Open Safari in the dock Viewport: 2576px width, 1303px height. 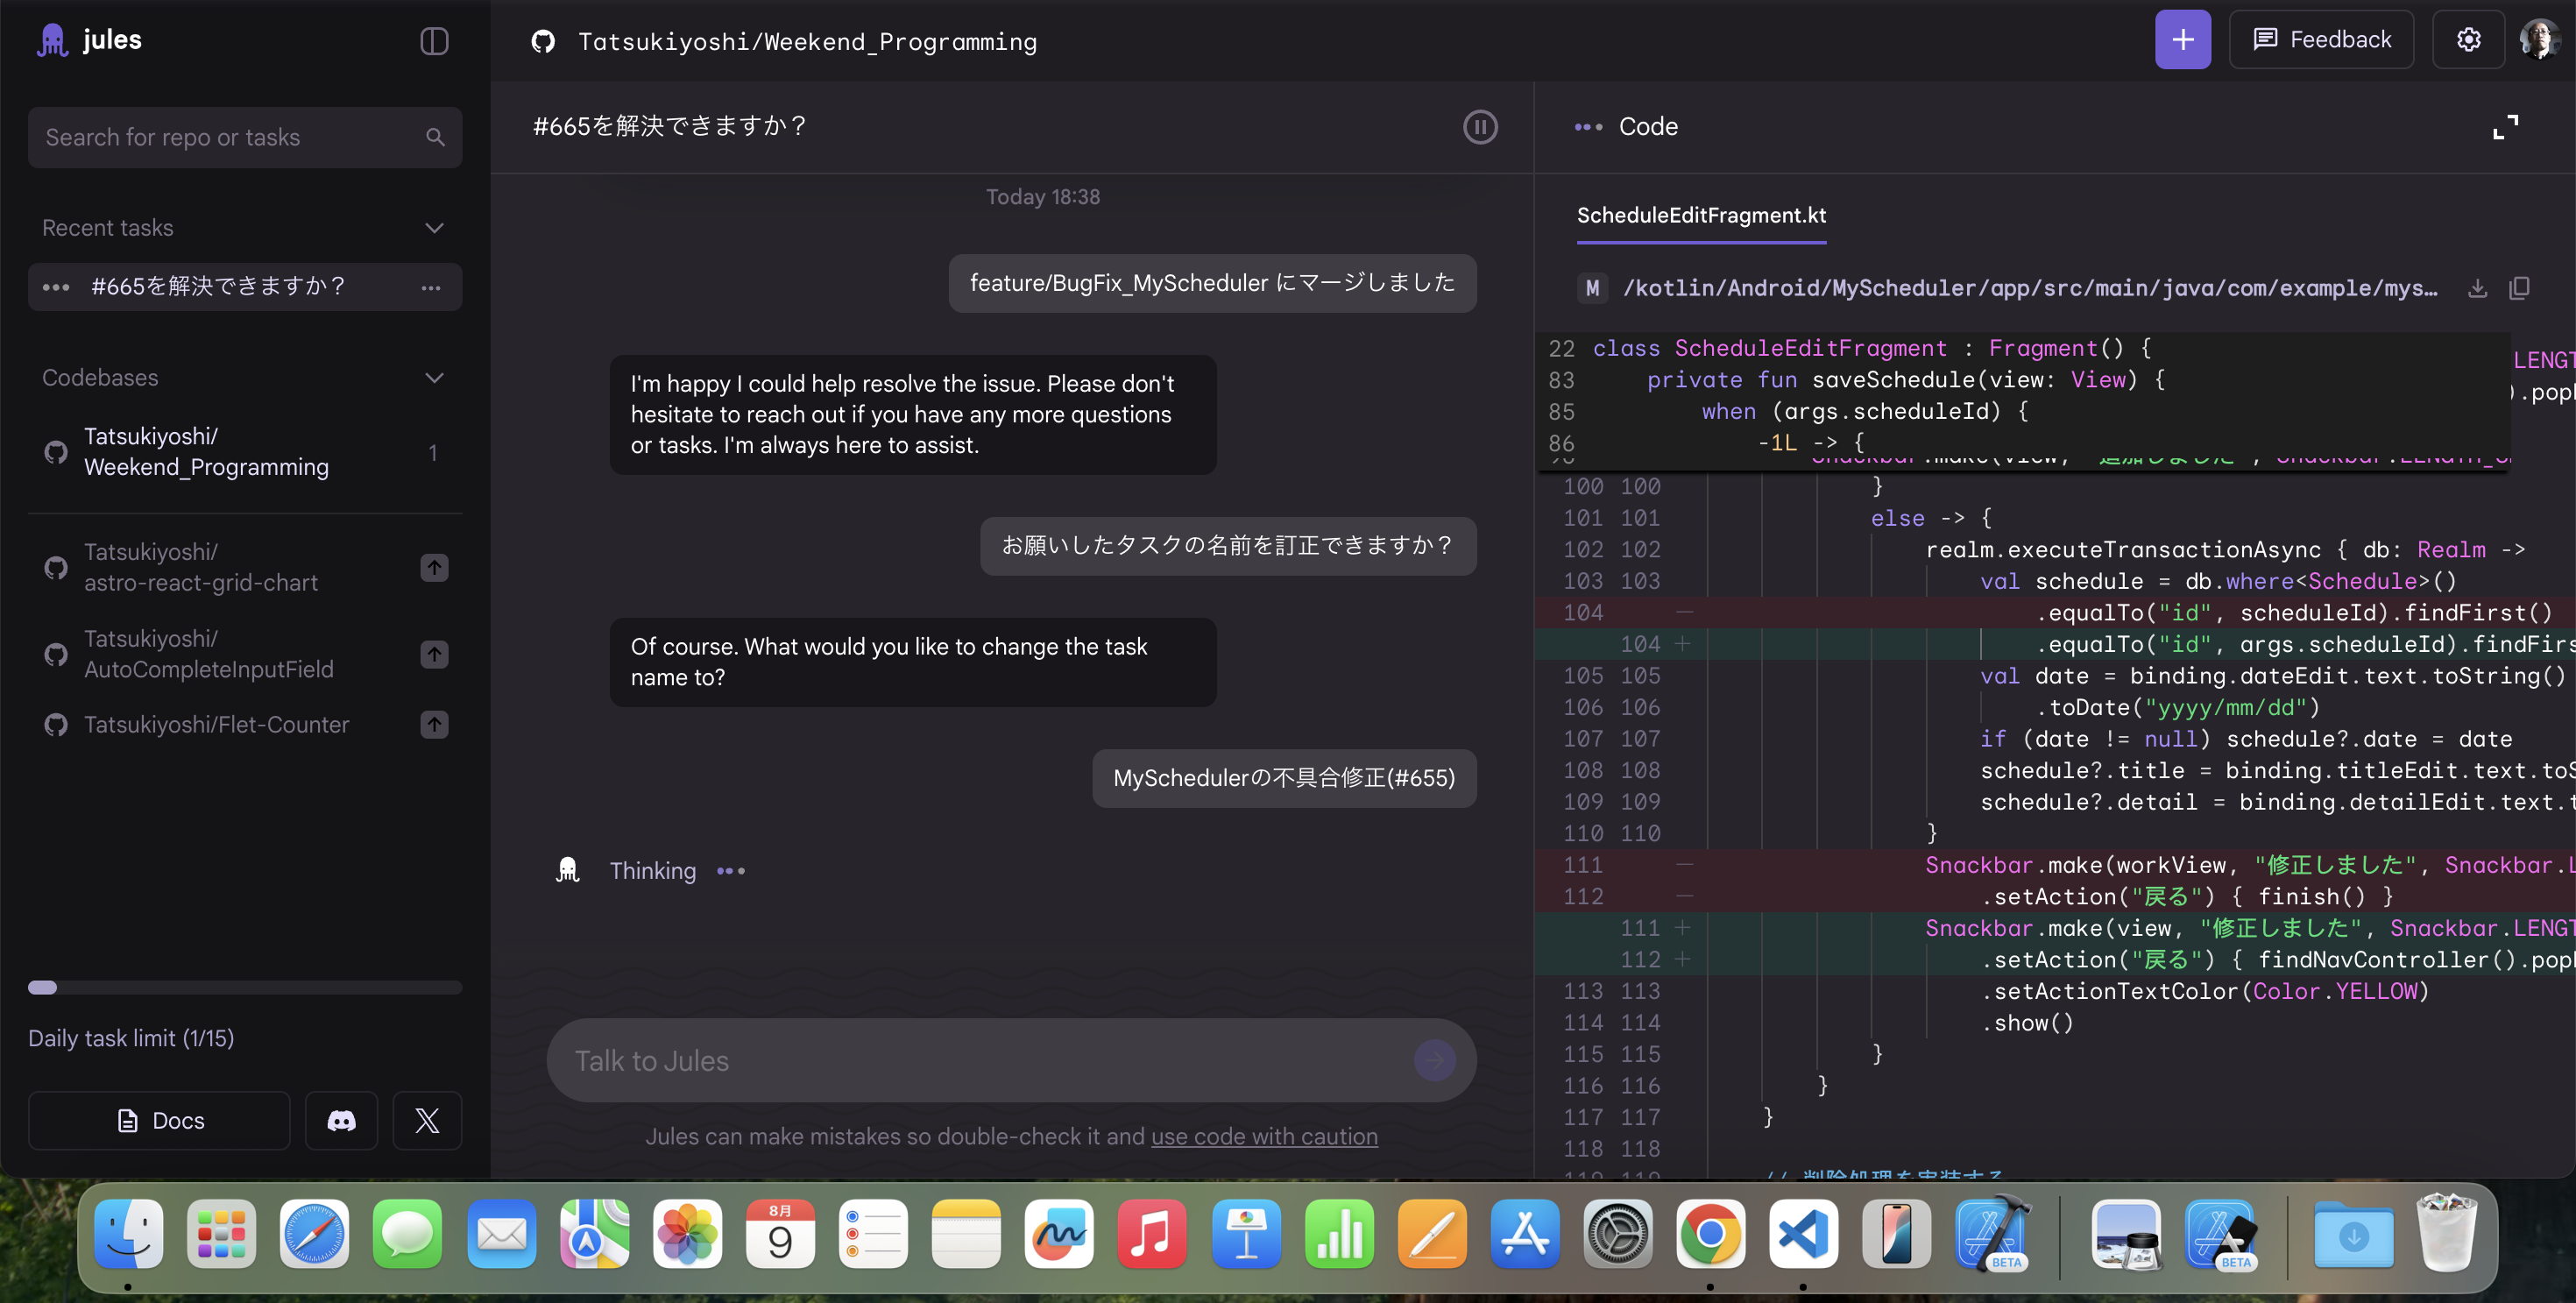coord(314,1235)
